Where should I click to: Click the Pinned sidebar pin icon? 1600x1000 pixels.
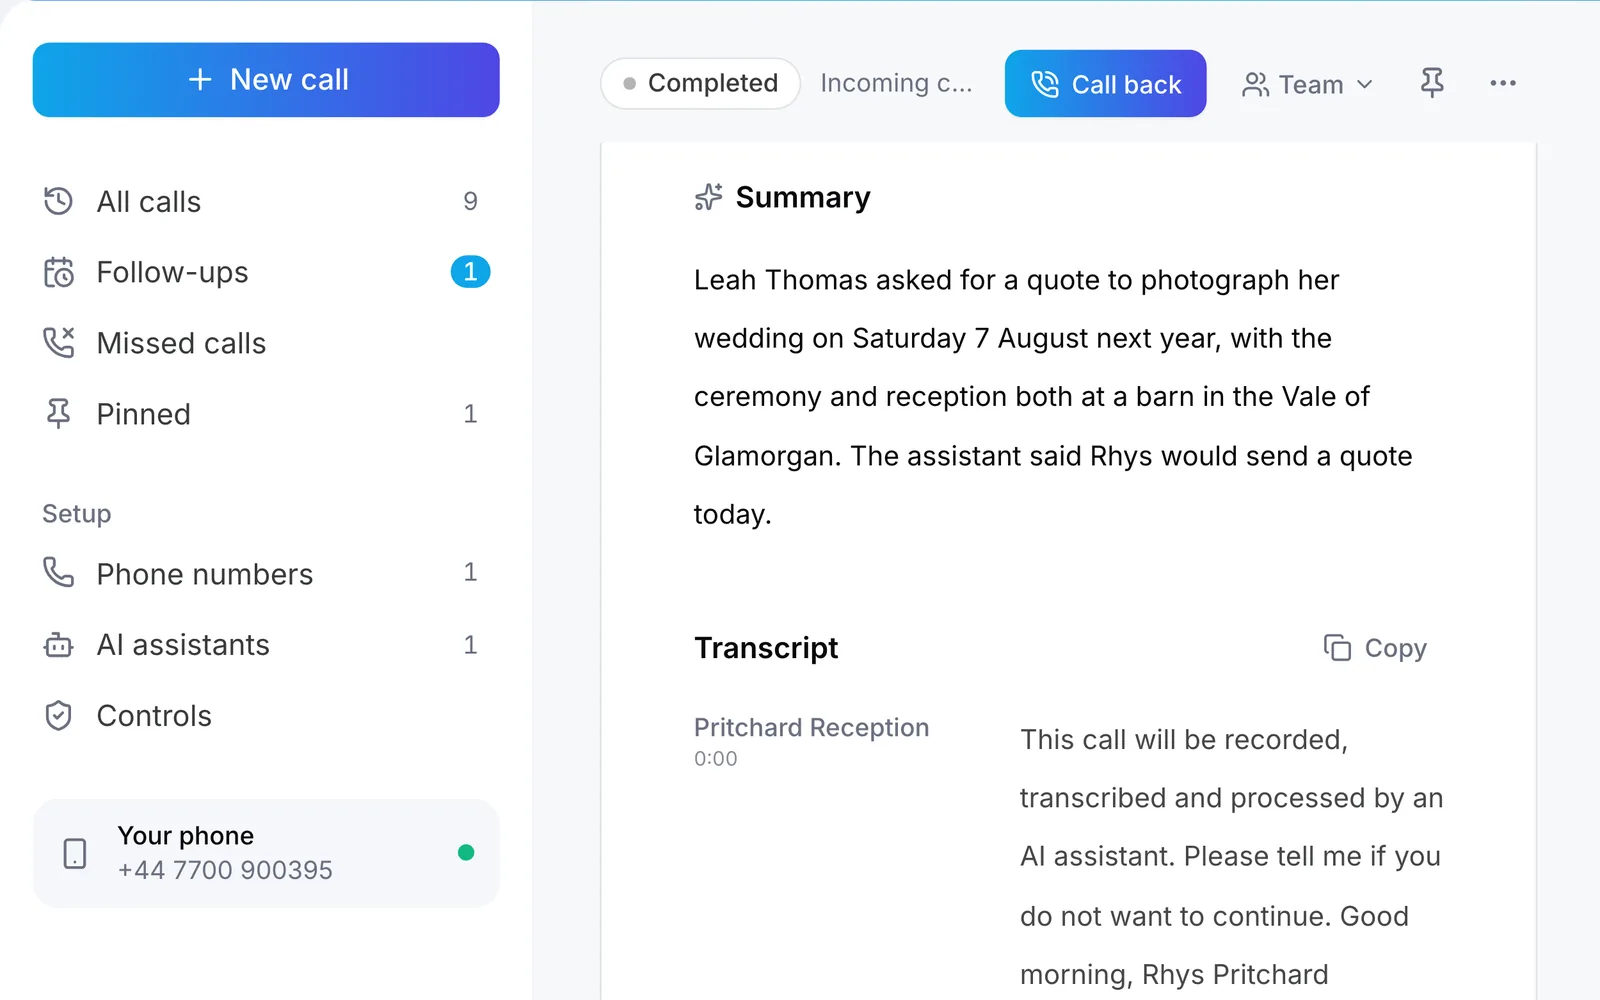59,413
